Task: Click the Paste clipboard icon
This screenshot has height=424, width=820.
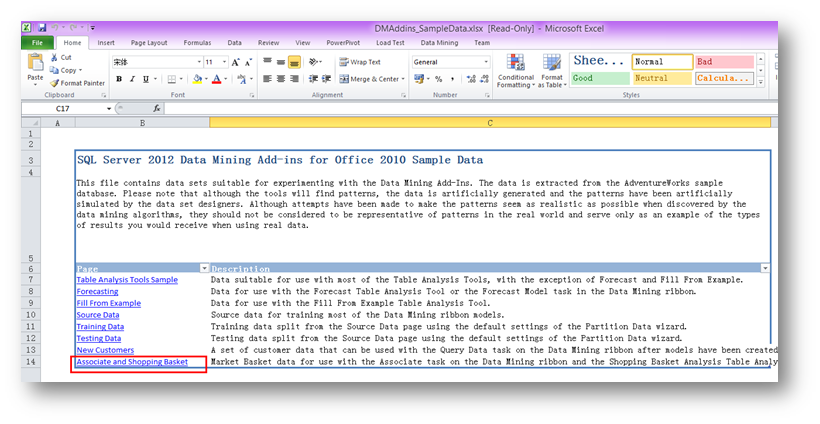Action: tap(35, 62)
